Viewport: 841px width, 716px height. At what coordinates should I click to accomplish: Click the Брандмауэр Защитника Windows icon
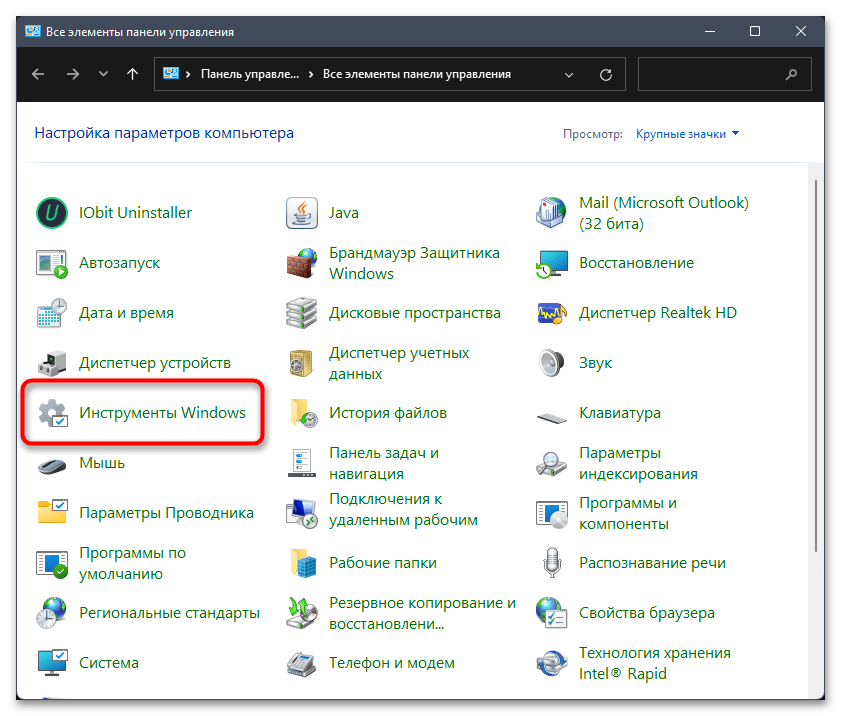click(302, 264)
